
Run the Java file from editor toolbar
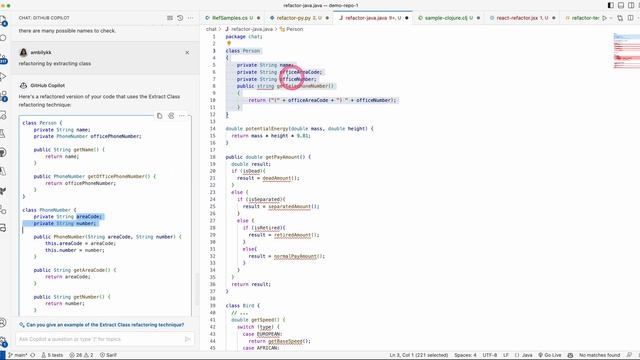[x=604, y=18]
